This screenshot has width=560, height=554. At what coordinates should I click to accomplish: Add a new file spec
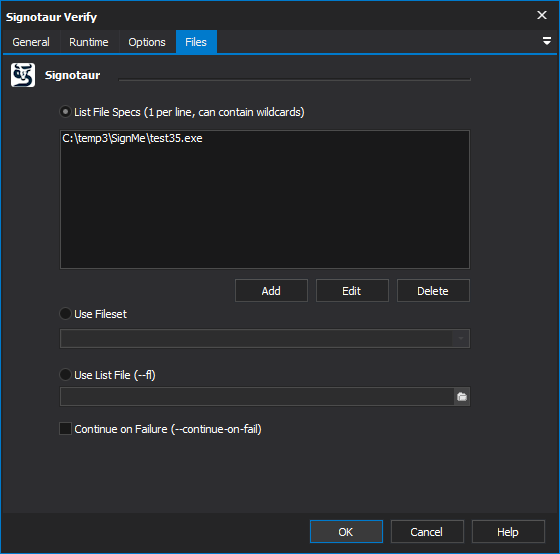coord(271,291)
